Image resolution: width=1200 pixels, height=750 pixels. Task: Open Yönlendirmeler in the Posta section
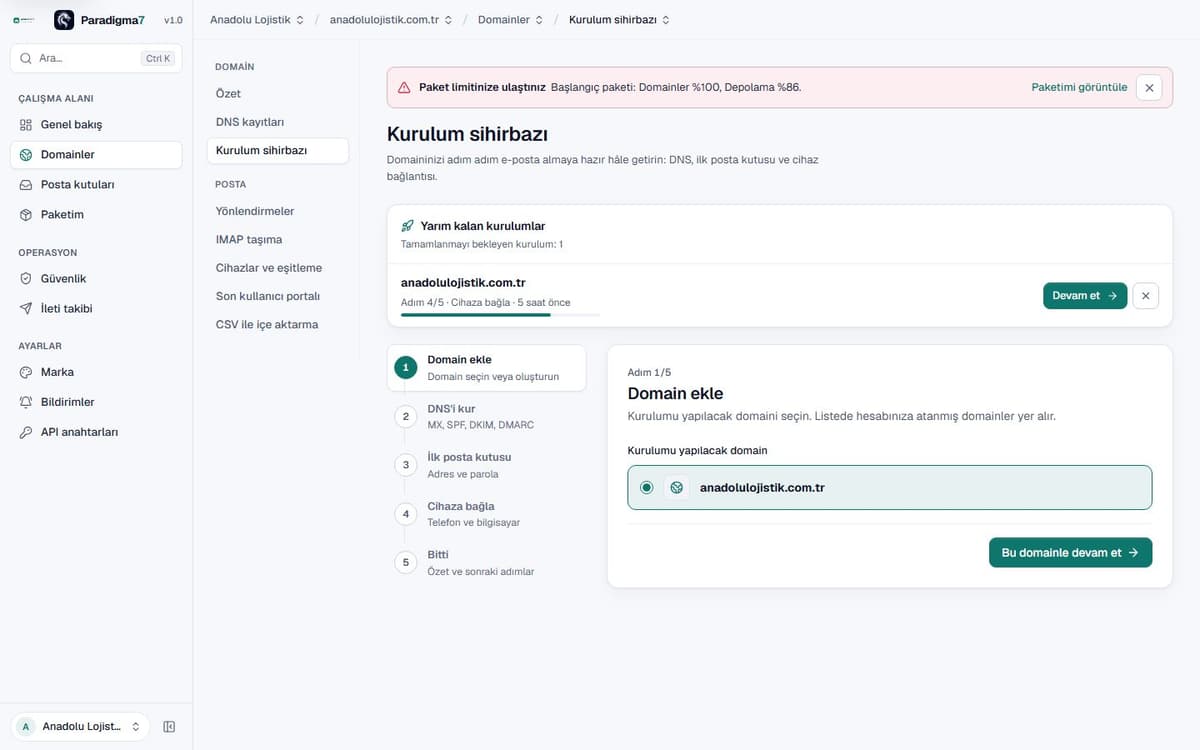click(x=278, y=211)
